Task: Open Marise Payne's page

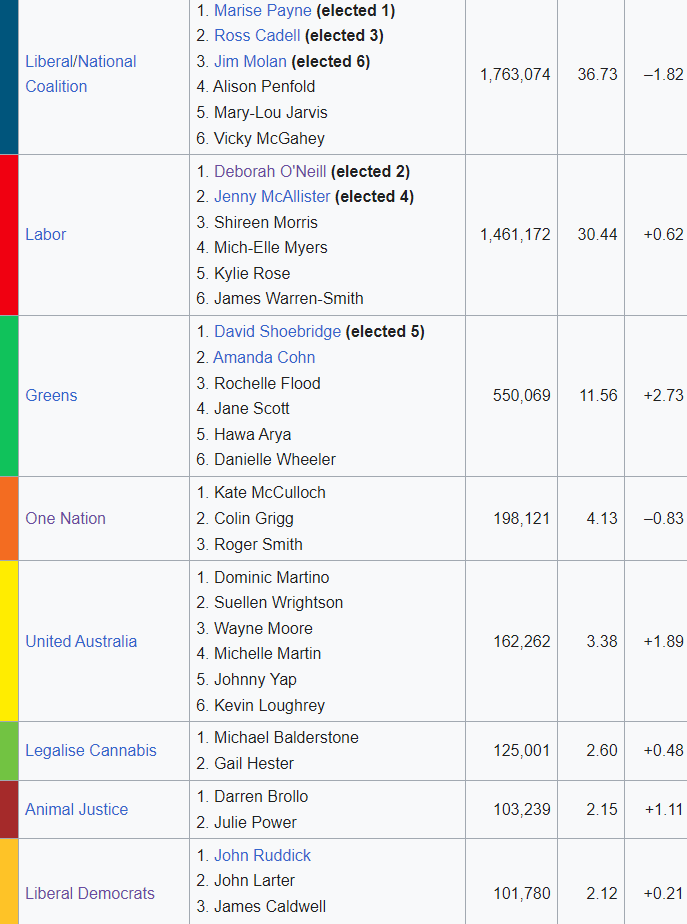Action: click(x=263, y=11)
